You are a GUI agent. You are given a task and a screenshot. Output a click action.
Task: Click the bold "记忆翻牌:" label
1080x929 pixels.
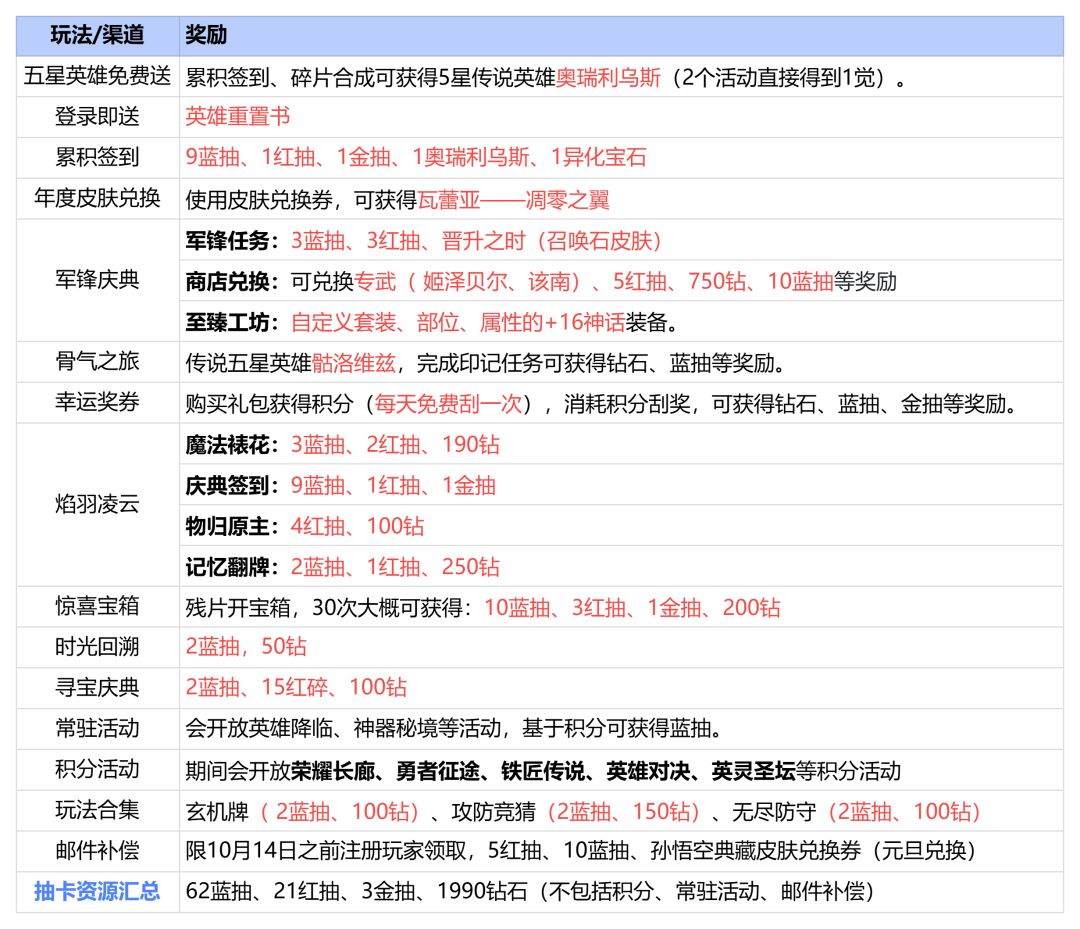(x=233, y=567)
